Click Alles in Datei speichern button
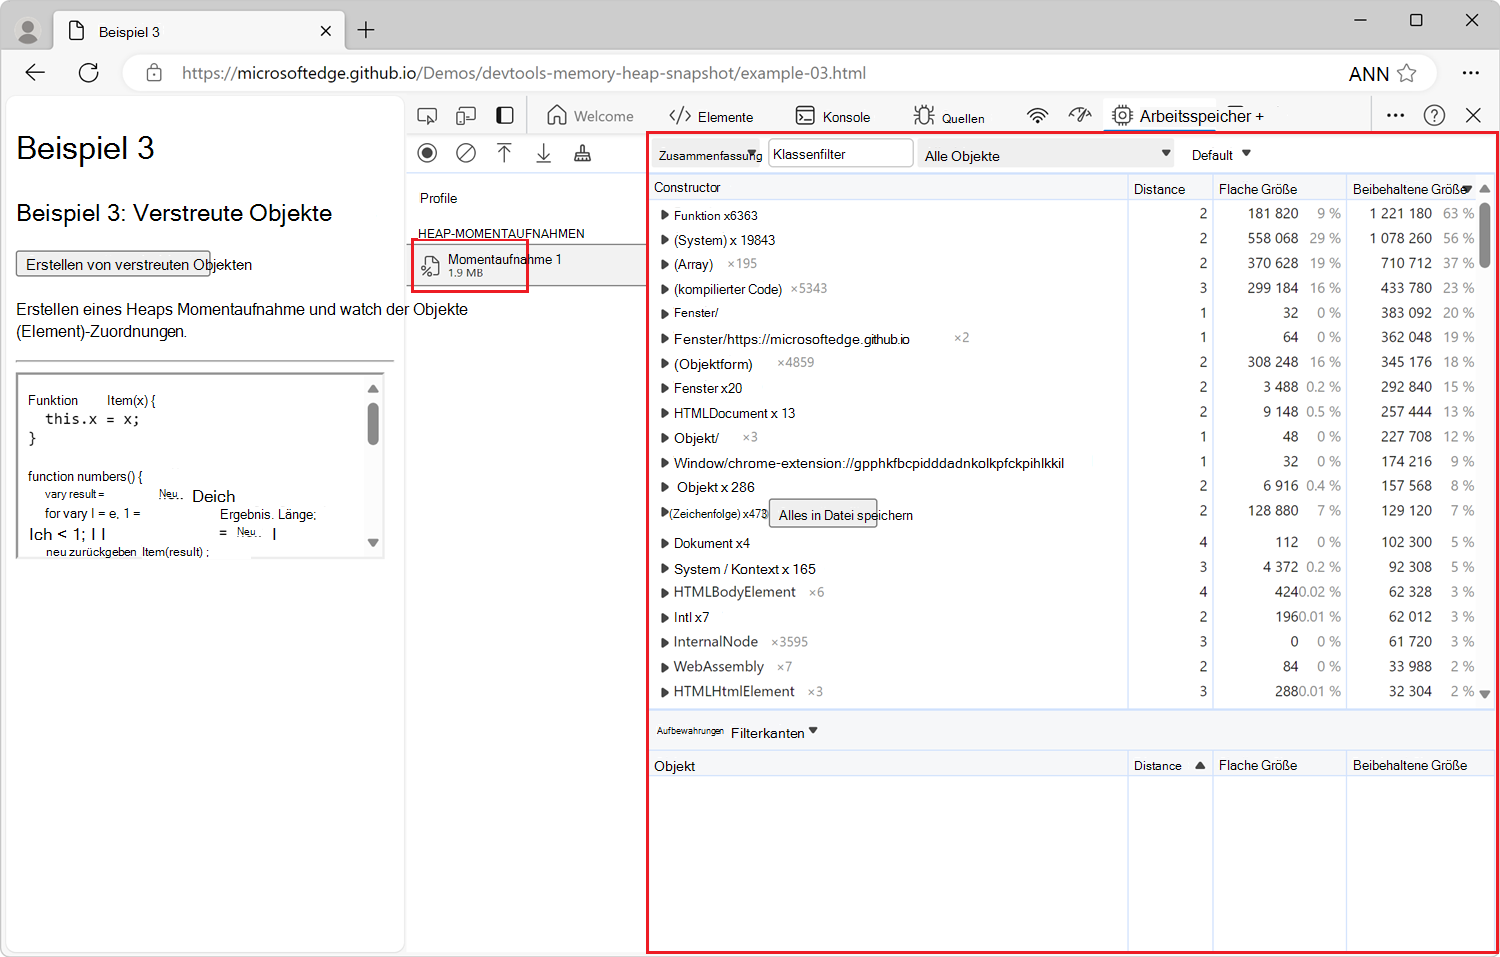Viewport: 1500px width, 957px height. pyautogui.click(x=823, y=515)
